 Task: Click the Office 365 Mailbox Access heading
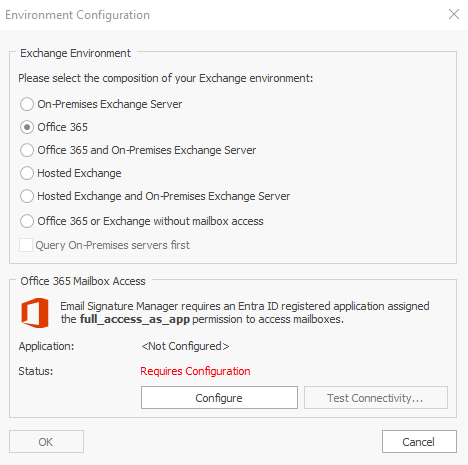coord(83,281)
